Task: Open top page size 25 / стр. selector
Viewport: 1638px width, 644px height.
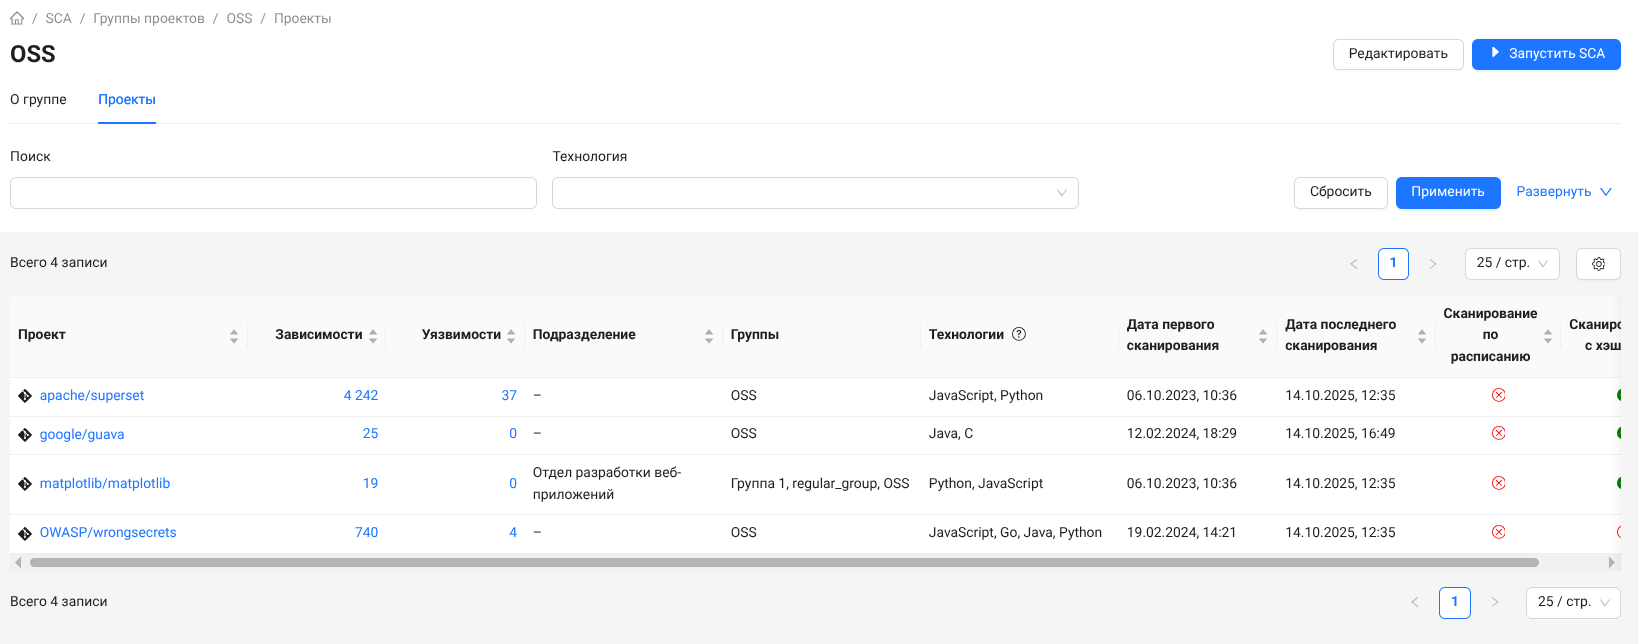Action: tap(1511, 263)
